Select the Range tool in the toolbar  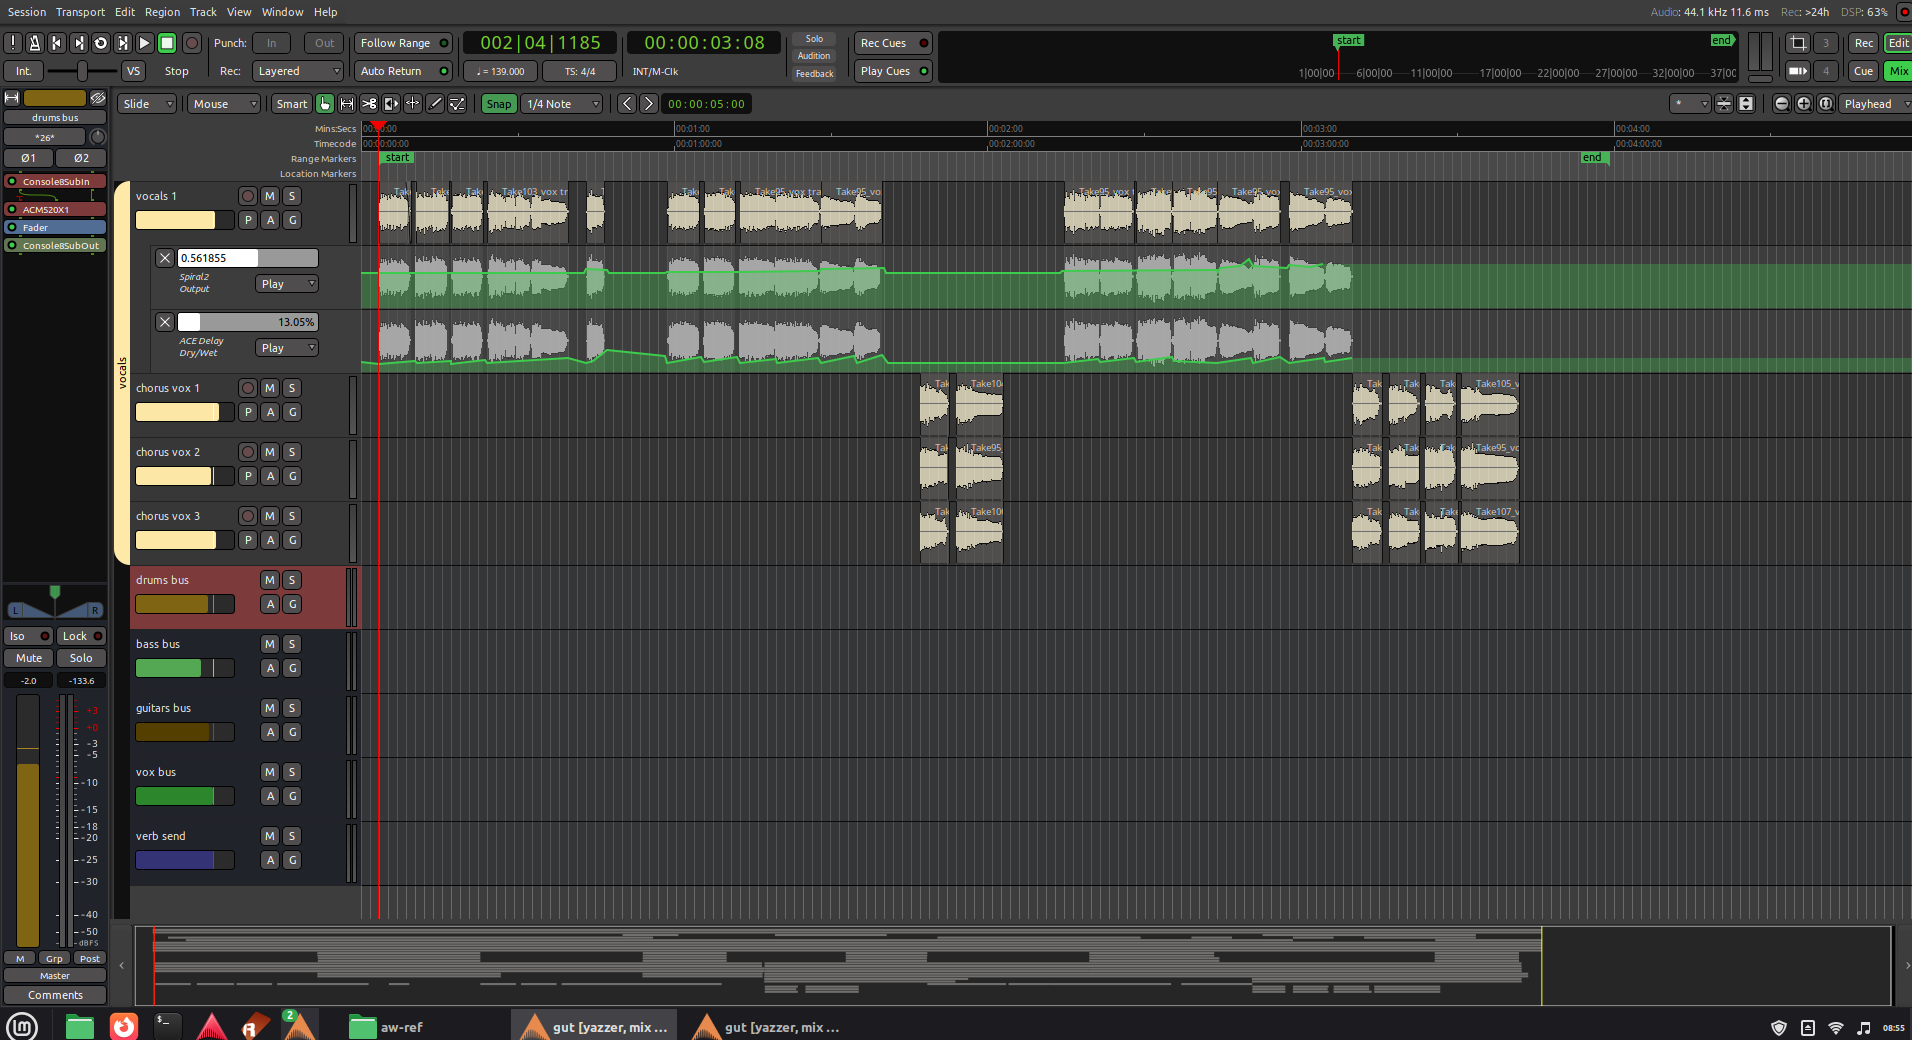click(x=347, y=104)
